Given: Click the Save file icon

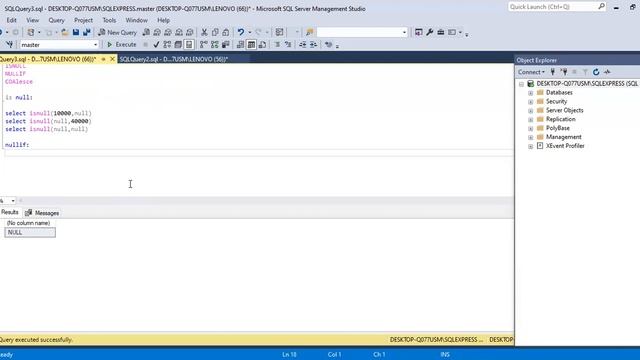Looking at the screenshot, I should (x=76, y=32).
